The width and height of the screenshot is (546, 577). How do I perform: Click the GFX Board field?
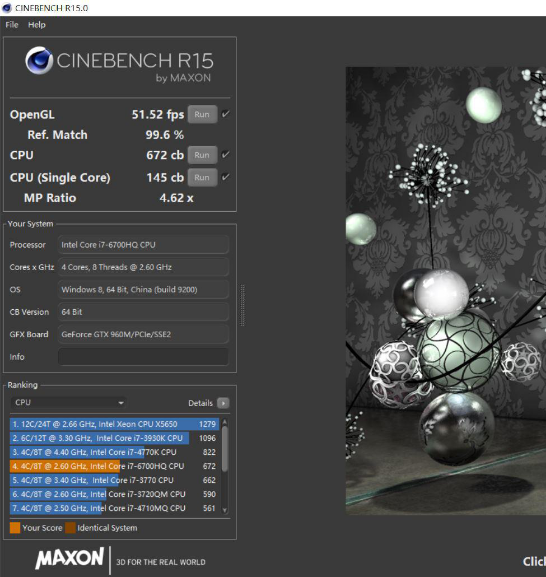143,334
